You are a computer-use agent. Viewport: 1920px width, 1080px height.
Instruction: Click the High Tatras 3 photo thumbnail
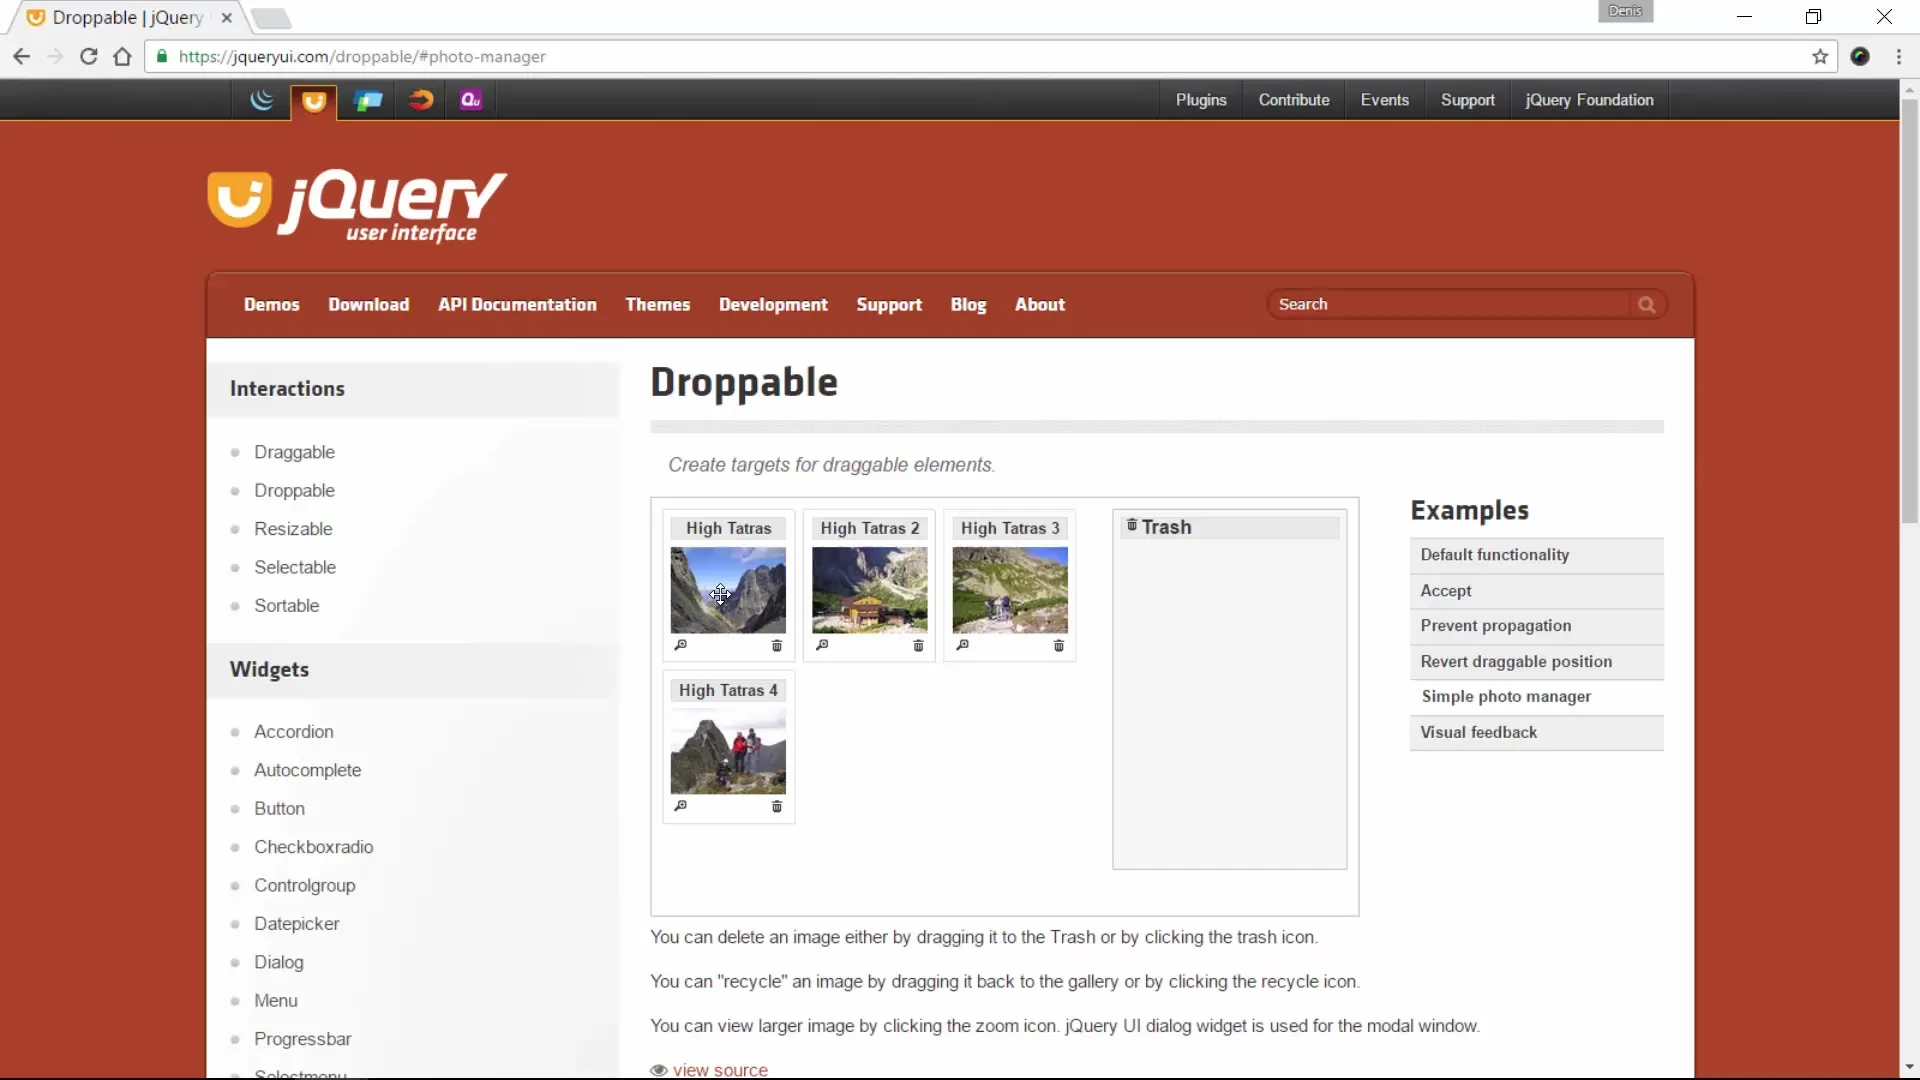(1010, 590)
